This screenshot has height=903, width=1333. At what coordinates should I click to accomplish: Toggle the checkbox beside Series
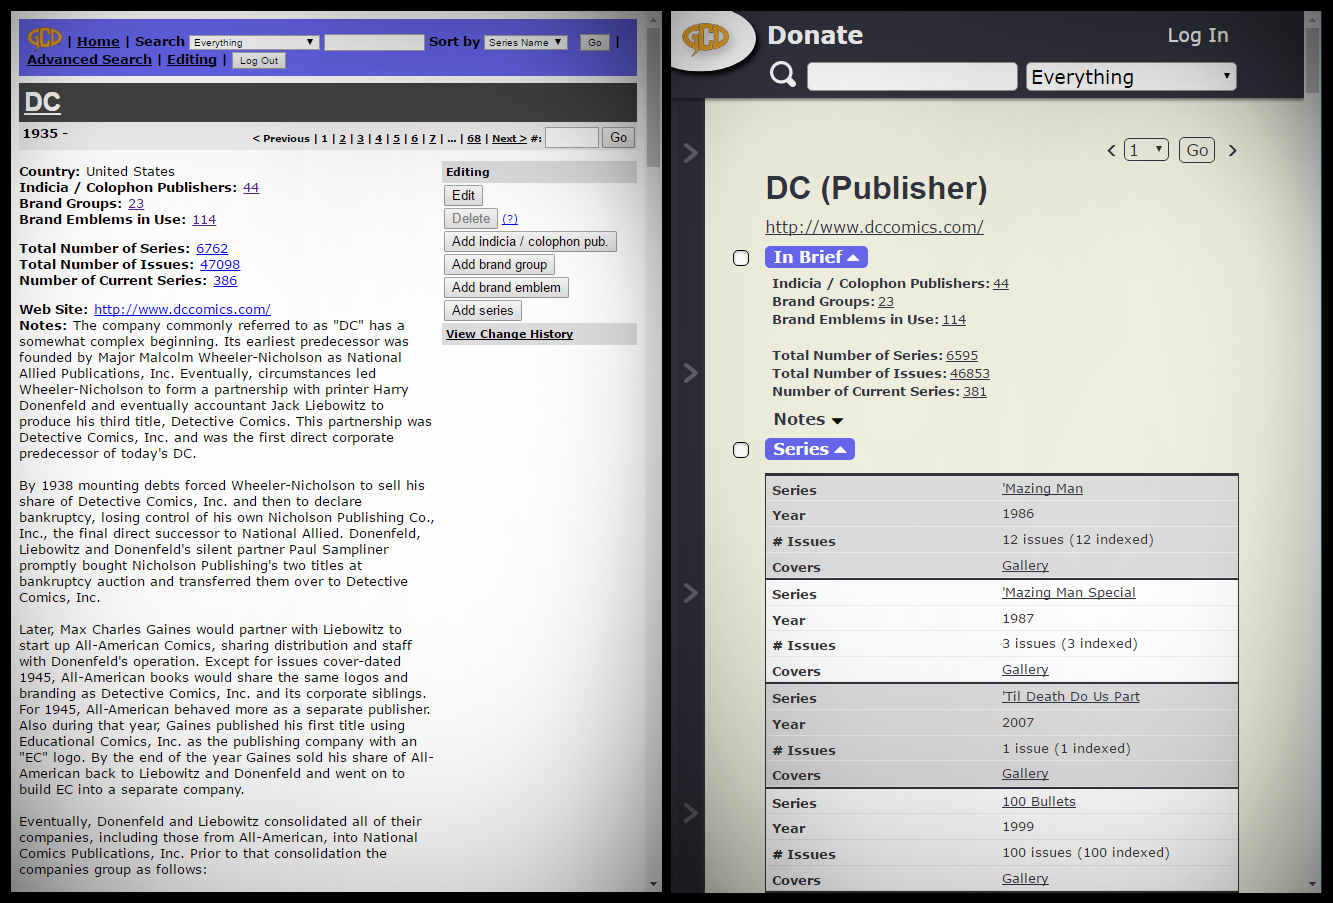click(741, 450)
